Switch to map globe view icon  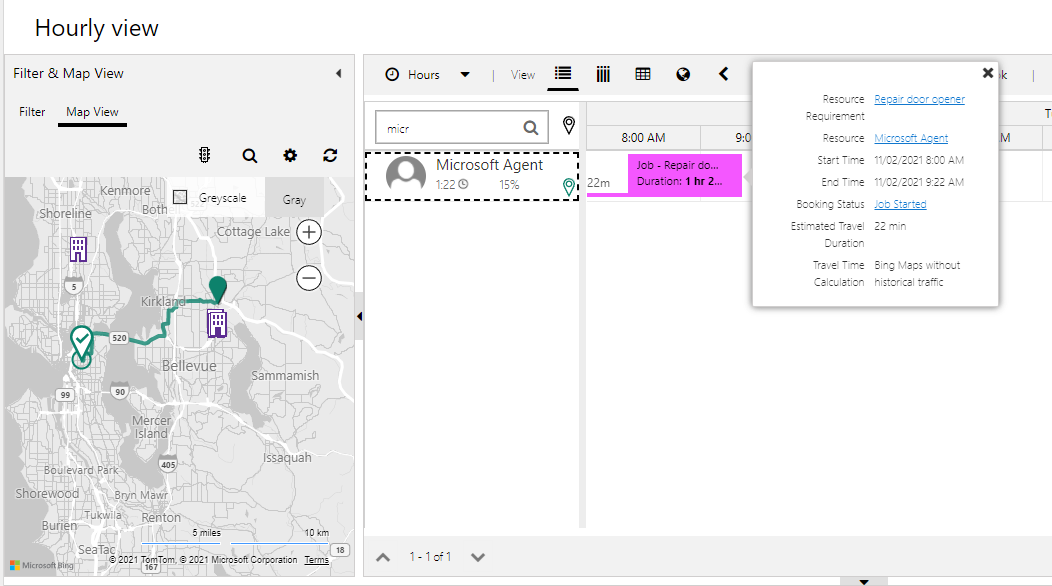tap(683, 75)
